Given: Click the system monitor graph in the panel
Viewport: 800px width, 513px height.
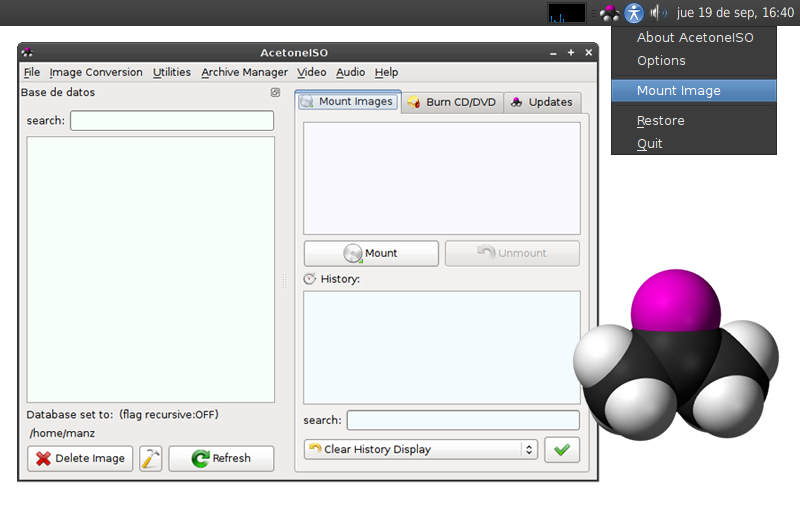Looking at the screenshot, I should tap(566, 13).
